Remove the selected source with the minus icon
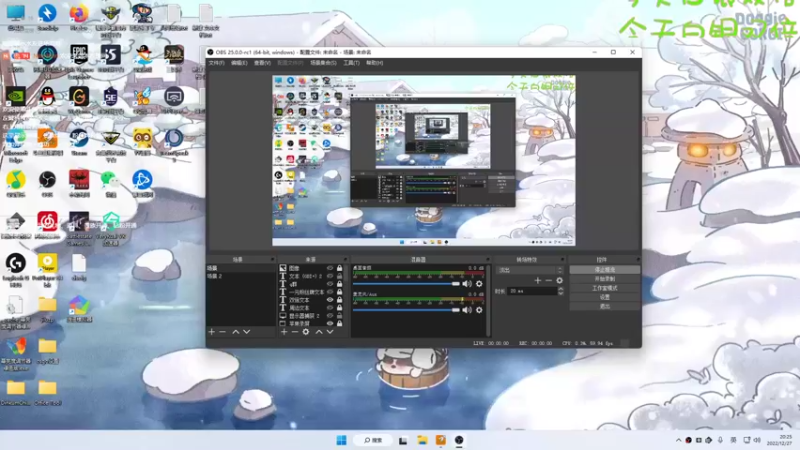The width and height of the screenshot is (800, 450). (x=294, y=332)
